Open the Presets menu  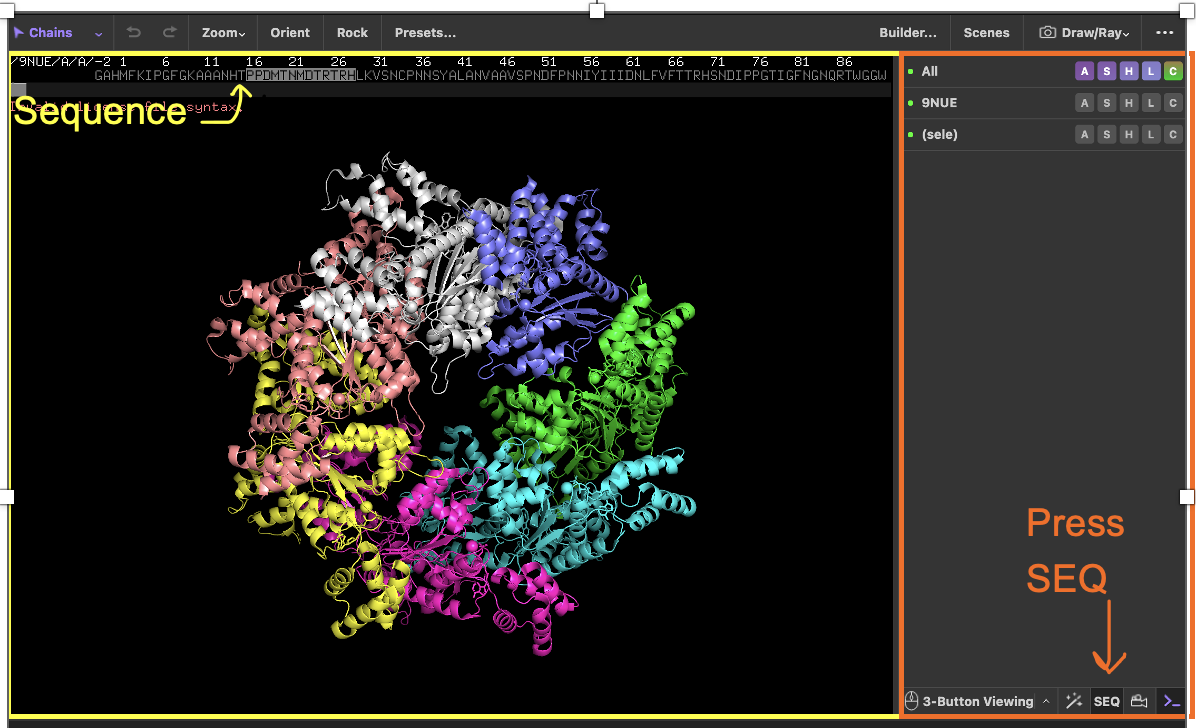pos(425,33)
